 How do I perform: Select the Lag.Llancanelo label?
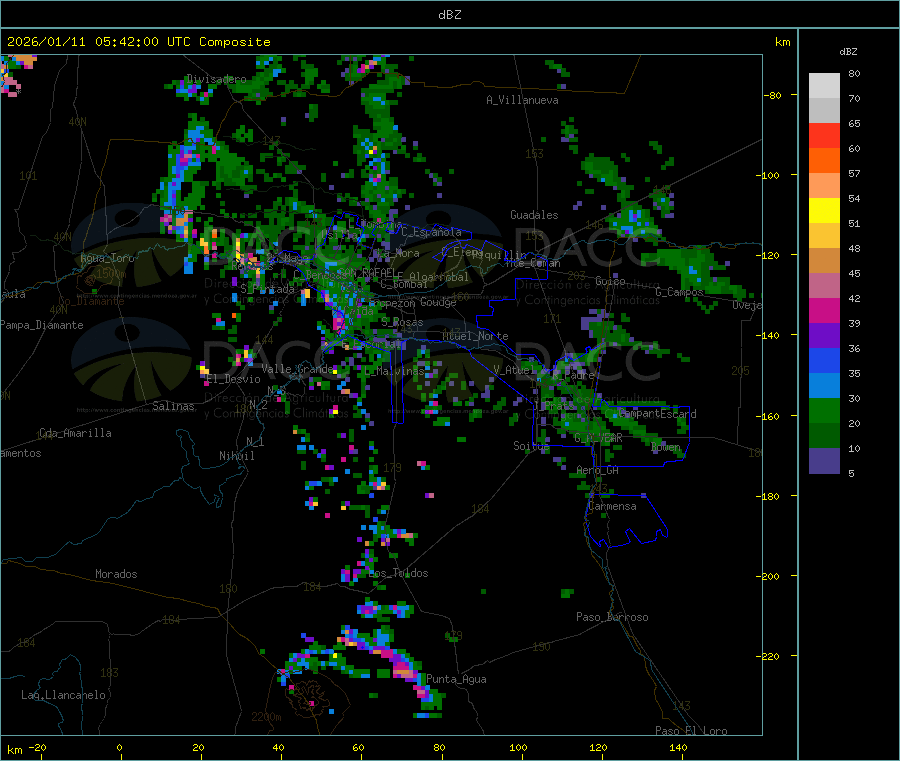(x=64, y=695)
